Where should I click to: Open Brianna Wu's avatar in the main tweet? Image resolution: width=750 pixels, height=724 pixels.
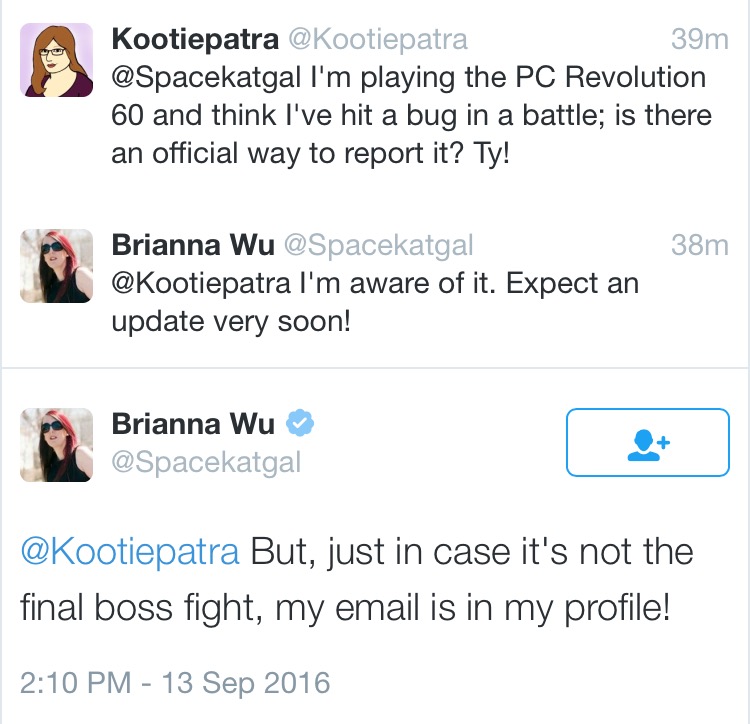pyautogui.click(x=56, y=445)
